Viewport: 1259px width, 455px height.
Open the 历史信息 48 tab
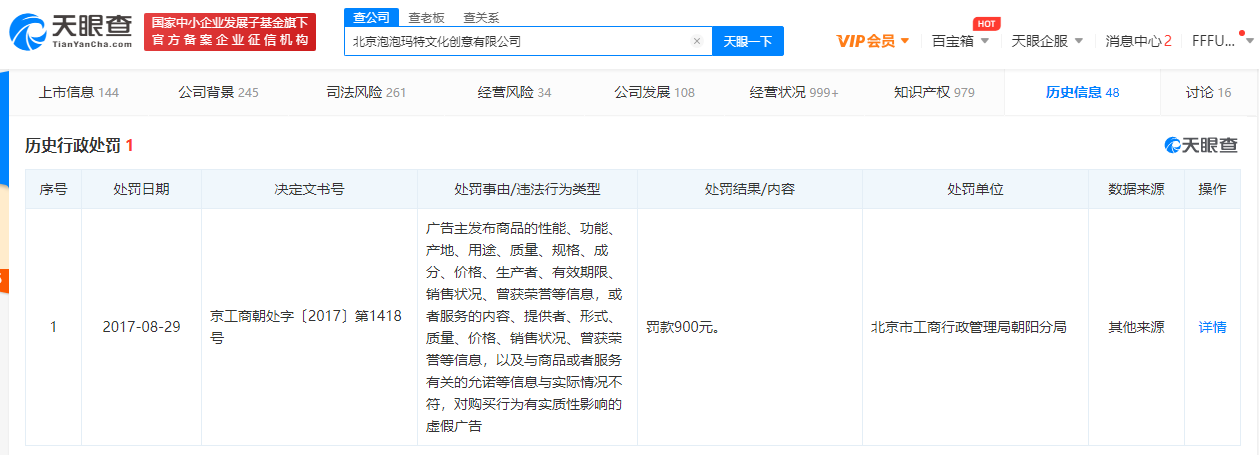(1082, 92)
